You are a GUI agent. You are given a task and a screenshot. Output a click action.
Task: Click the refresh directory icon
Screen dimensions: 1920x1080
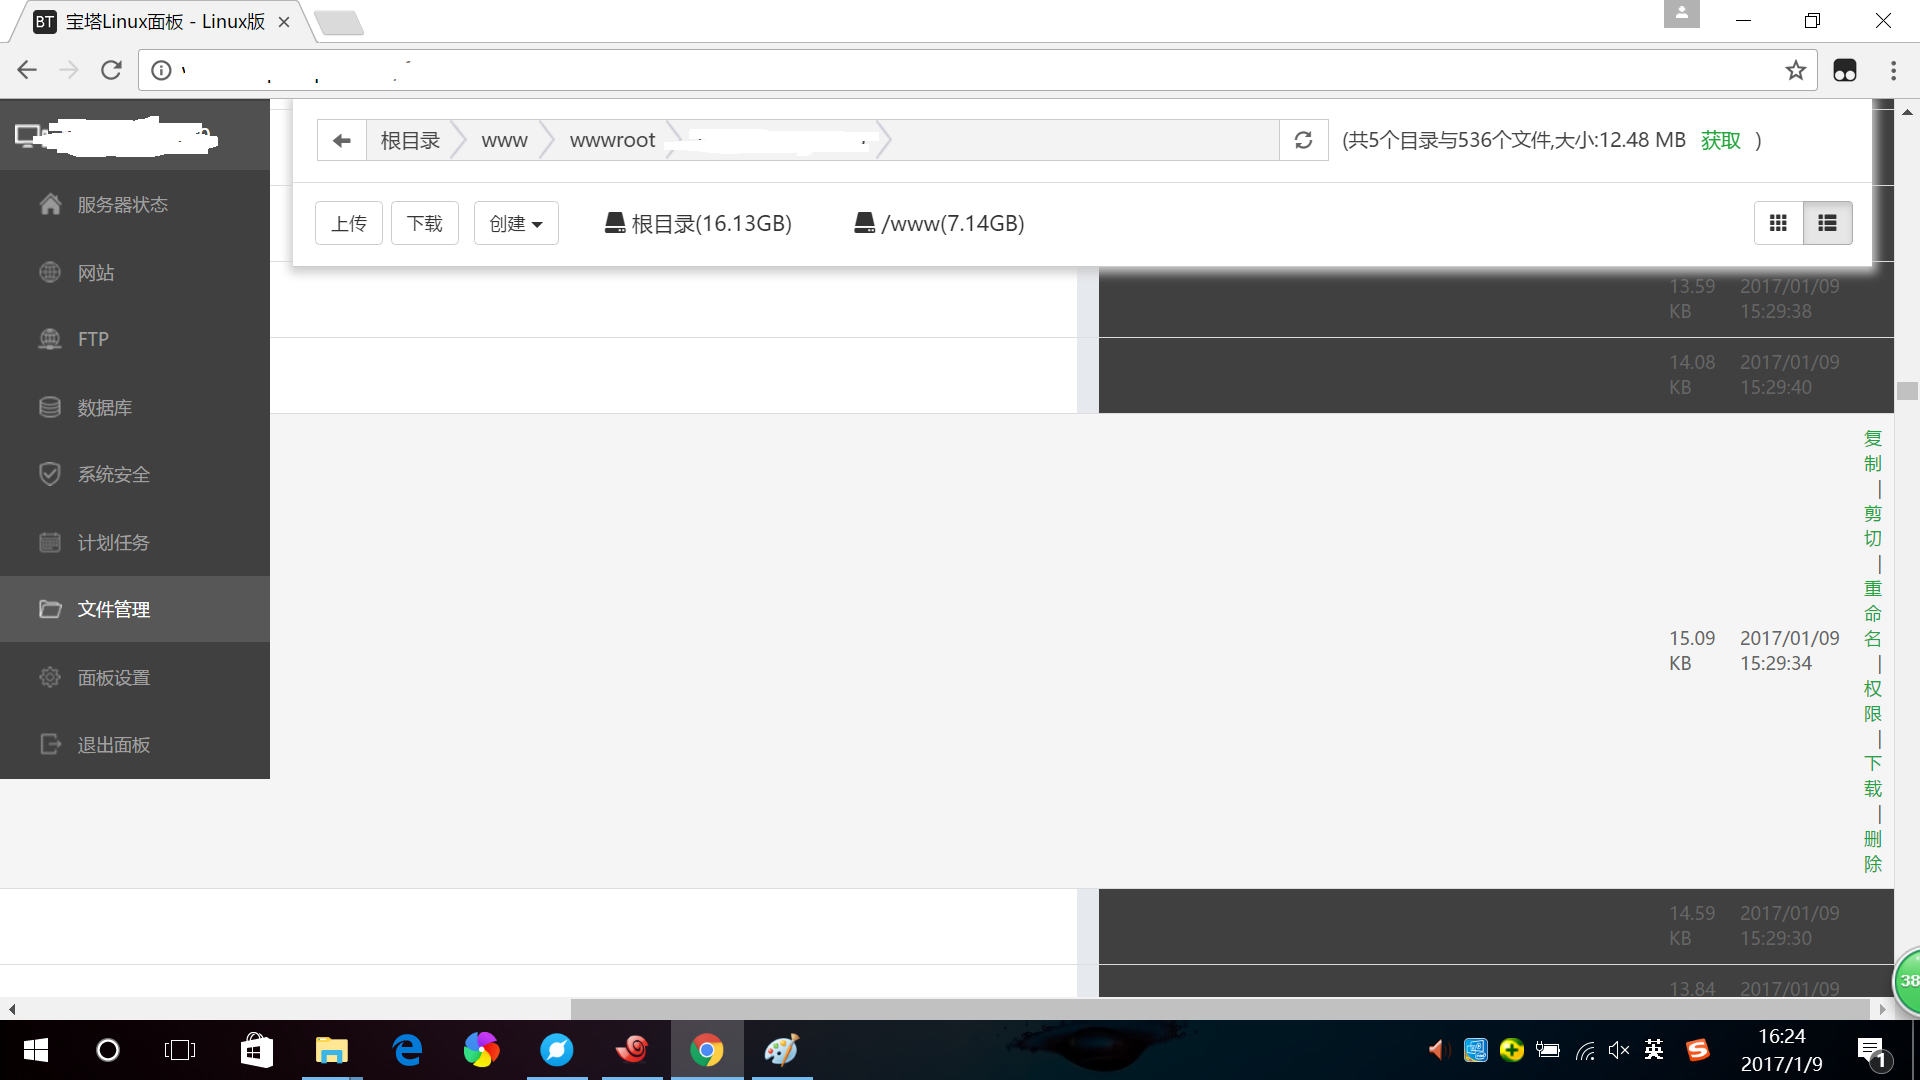click(x=1303, y=140)
